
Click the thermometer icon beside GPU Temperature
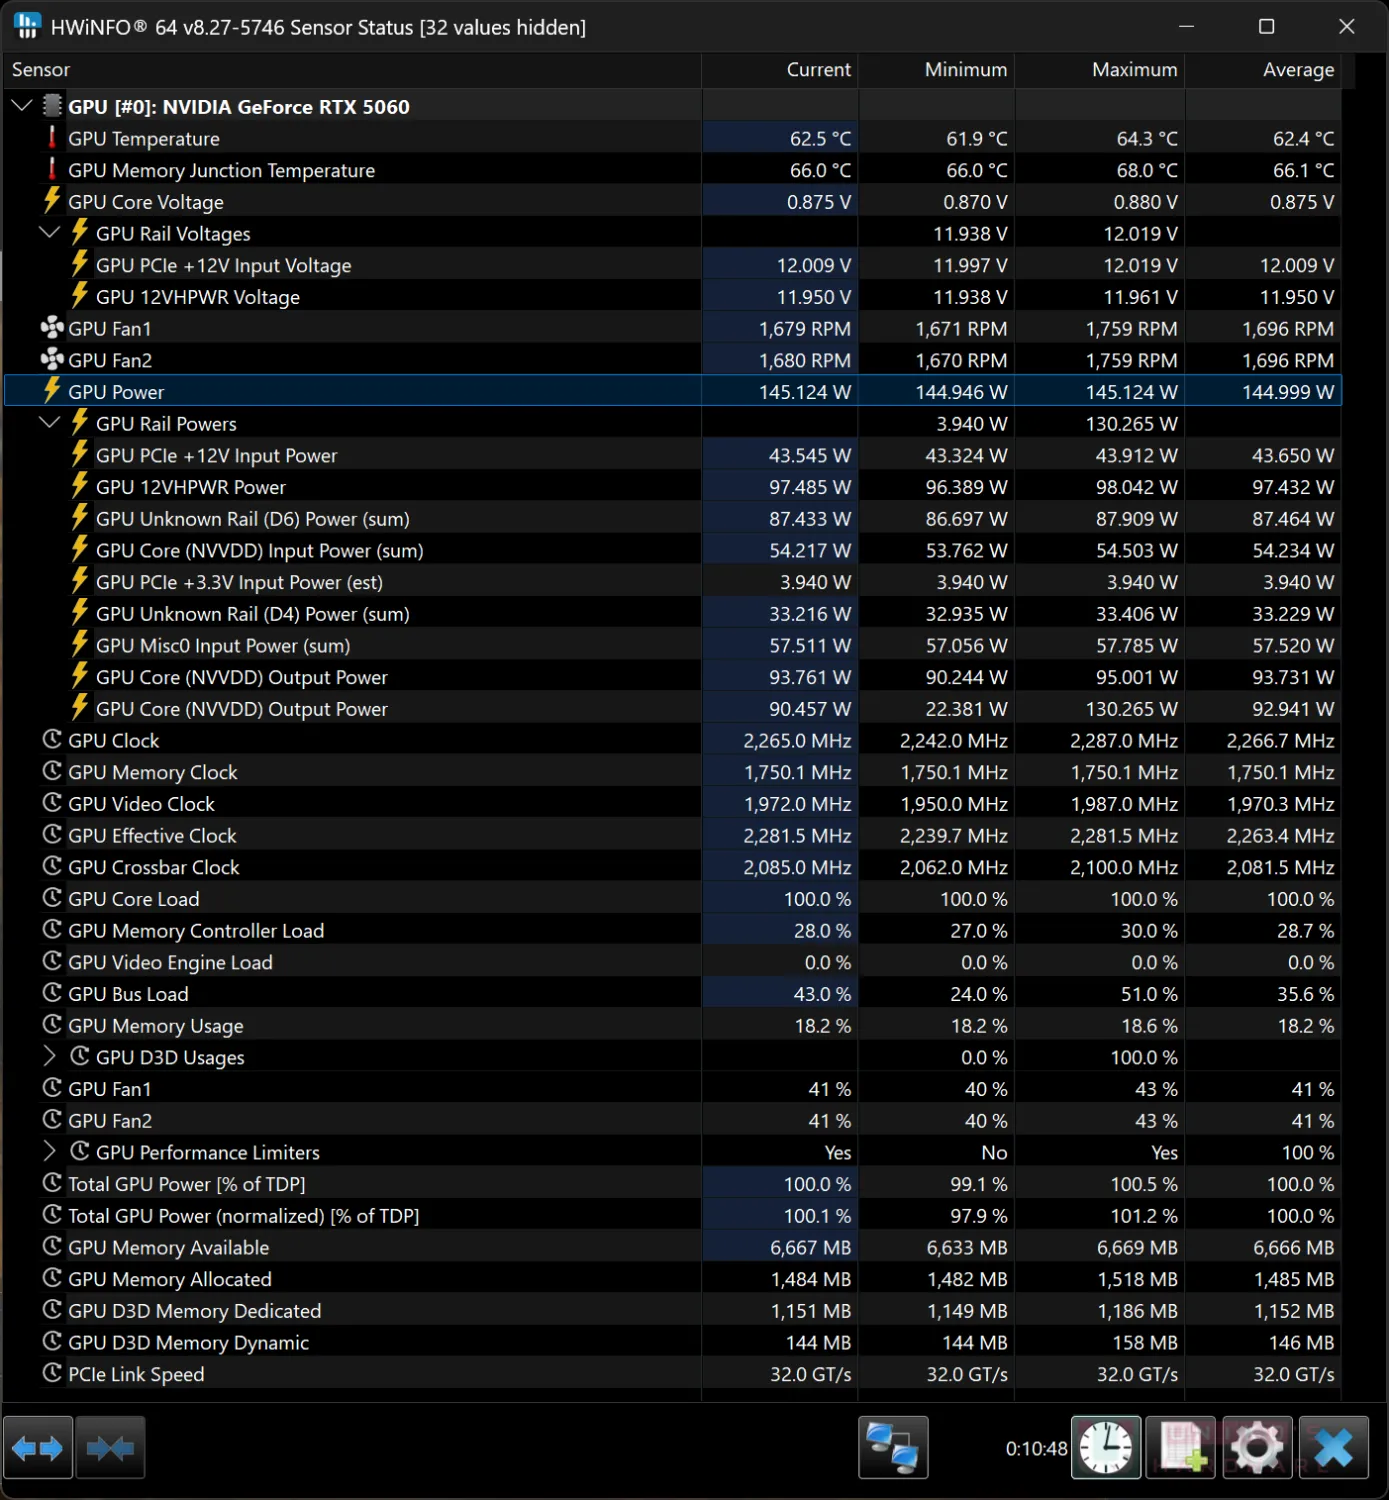click(52, 138)
